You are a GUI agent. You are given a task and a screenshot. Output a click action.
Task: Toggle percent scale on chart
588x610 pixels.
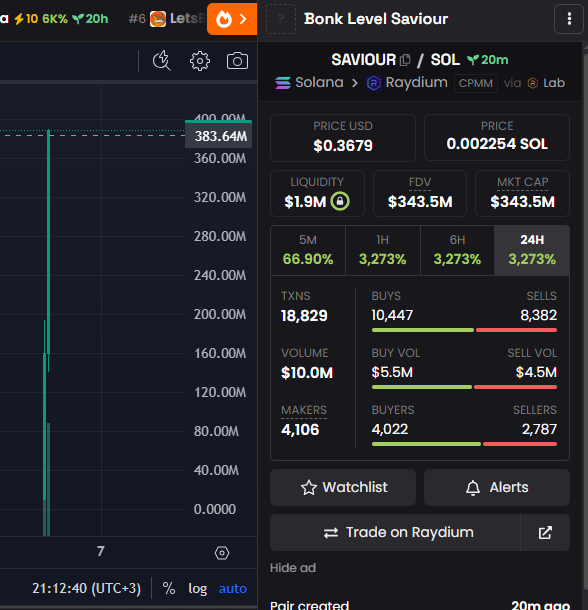pyautogui.click(x=169, y=588)
